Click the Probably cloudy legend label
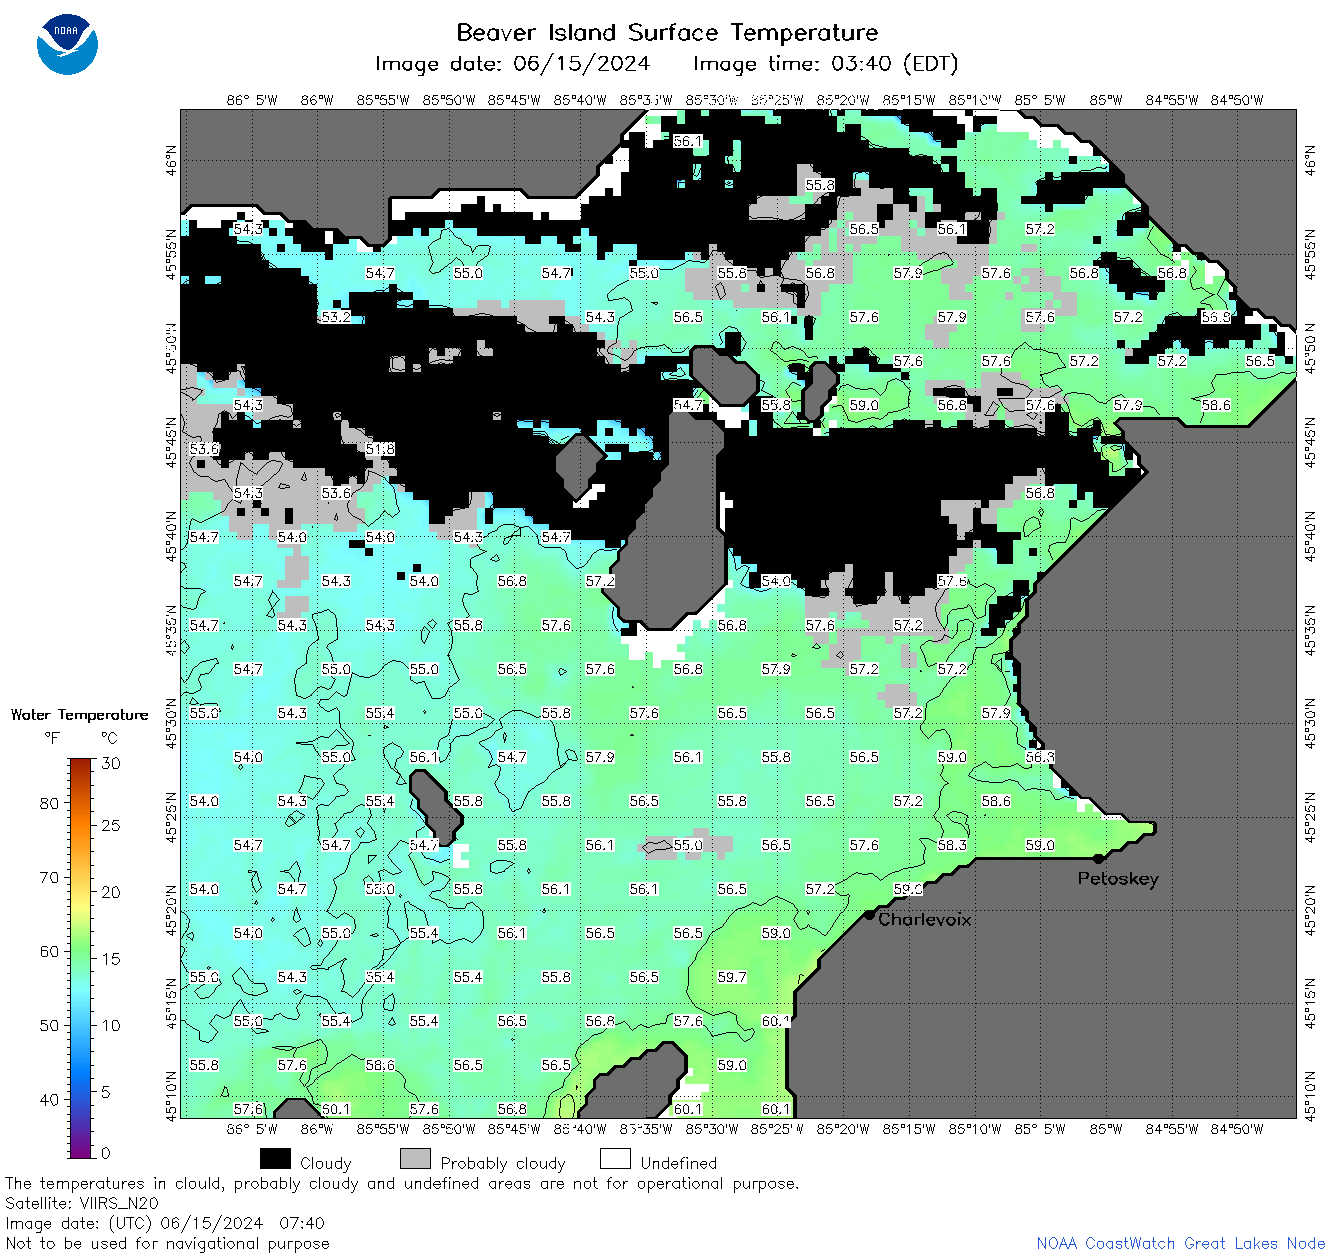This screenshot has width=1336, height=1259. 503,1163
